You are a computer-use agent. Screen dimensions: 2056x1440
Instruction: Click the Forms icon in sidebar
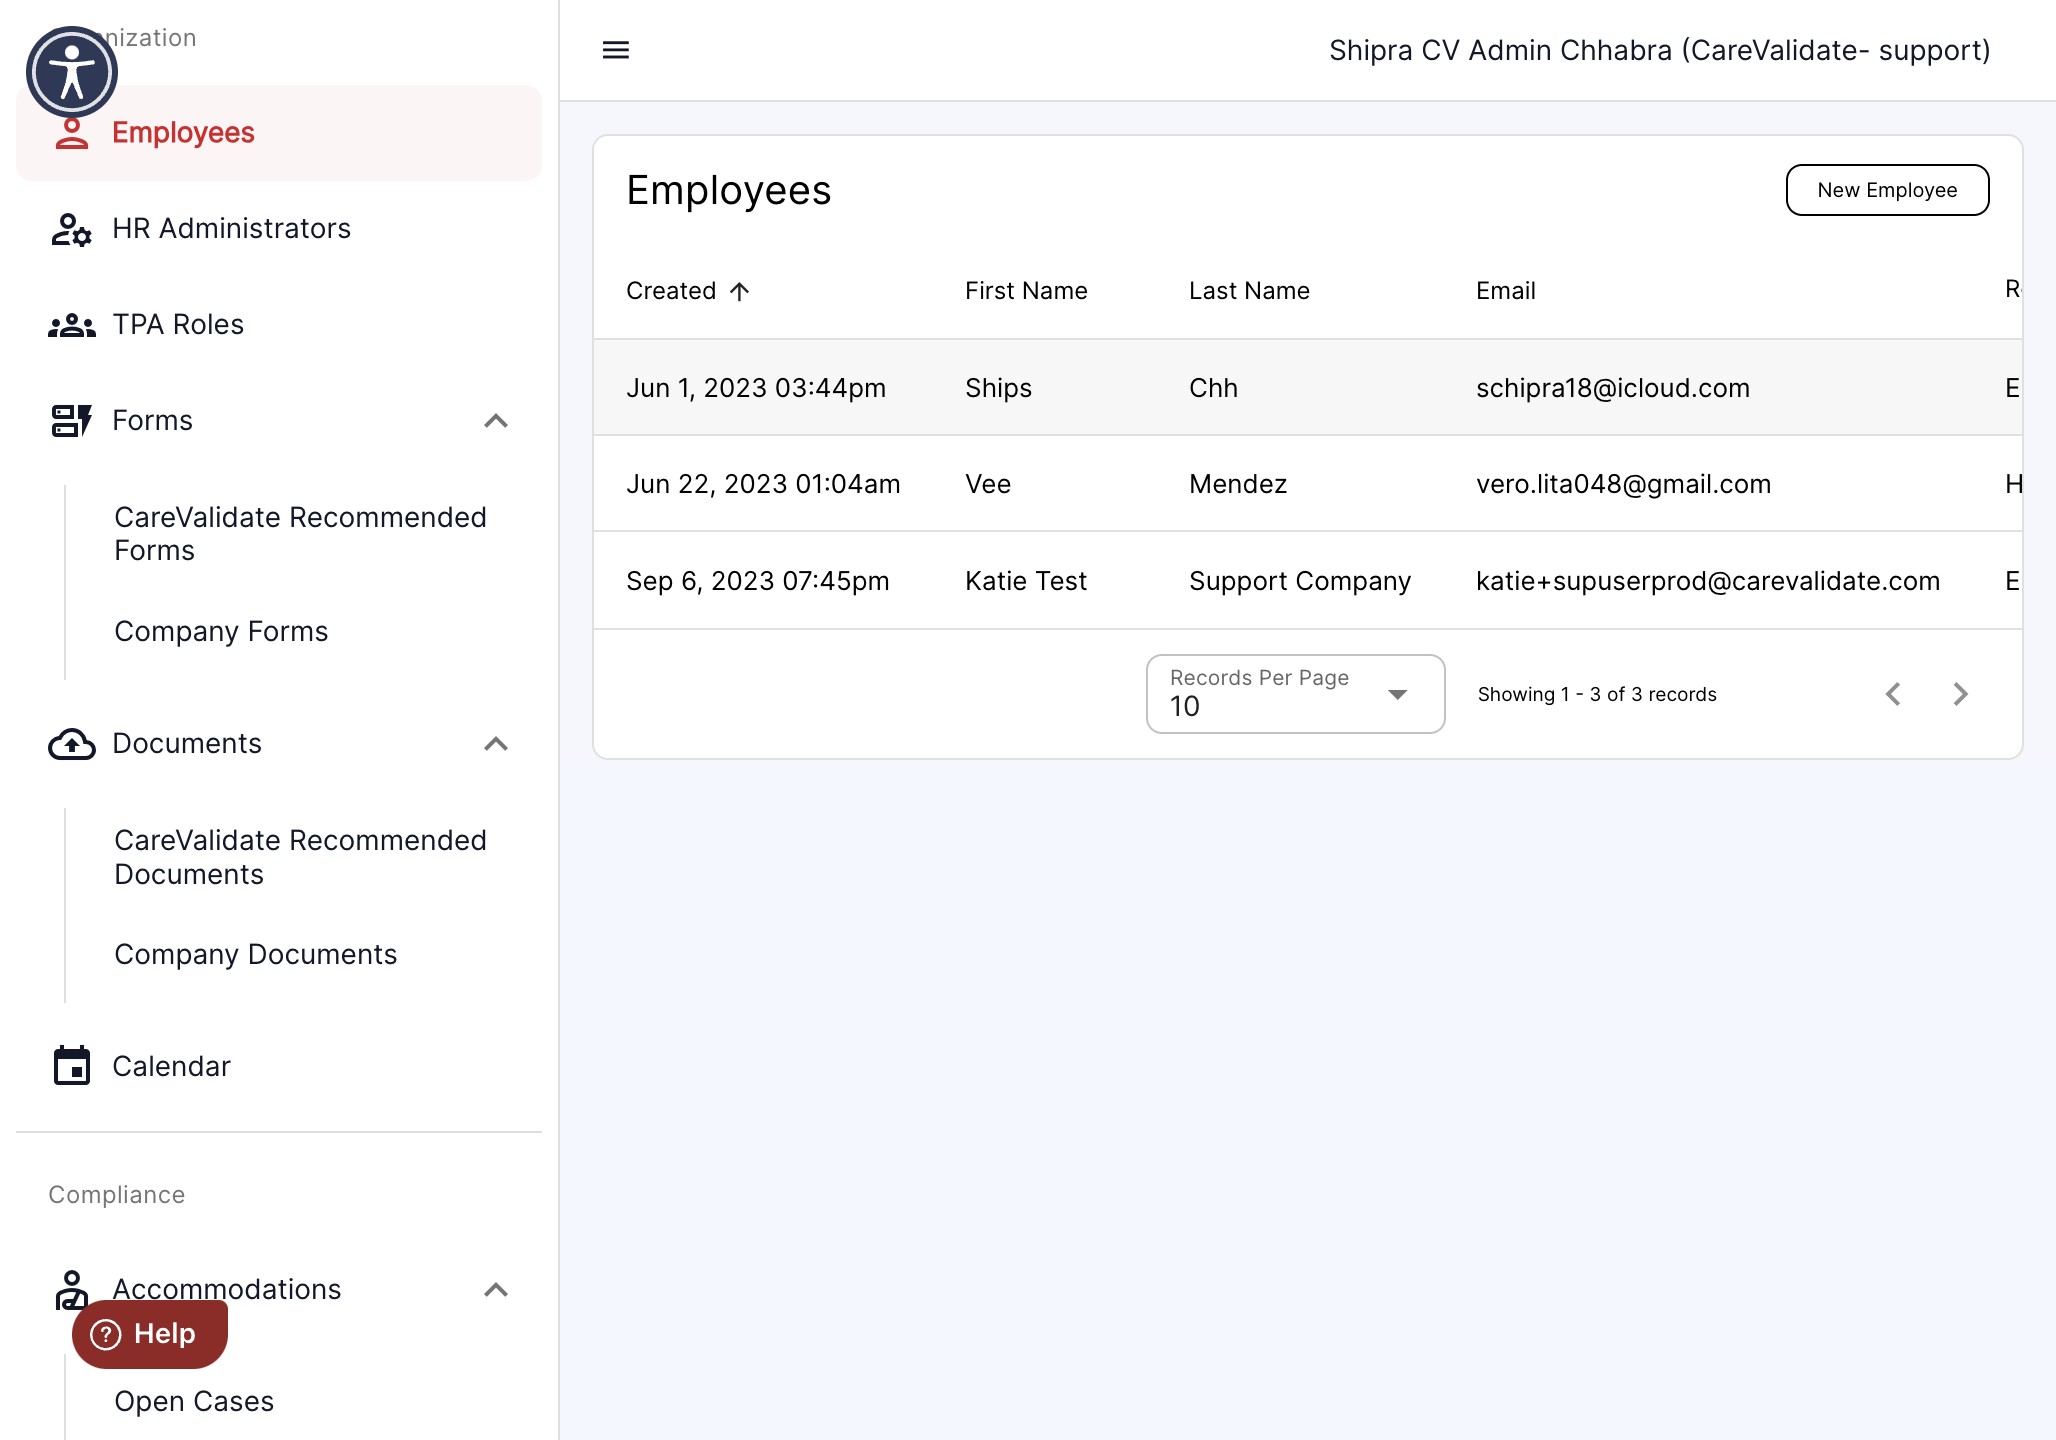(x=72, y=421)
